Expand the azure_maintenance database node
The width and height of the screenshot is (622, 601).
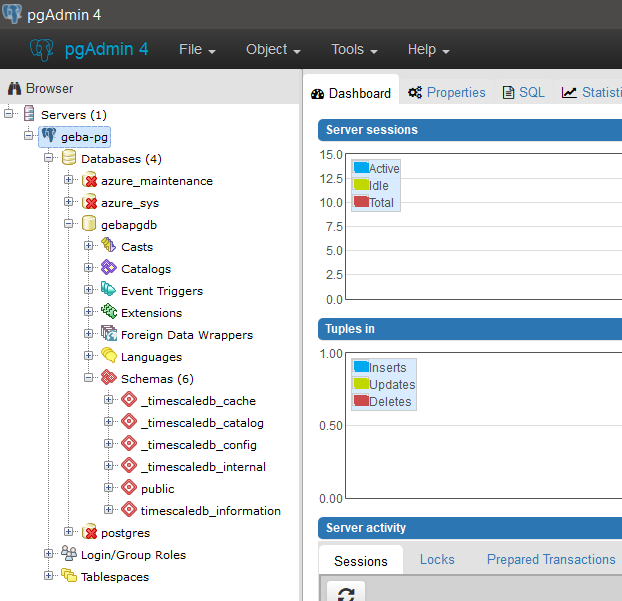pyautogui.click(x=69, y=180)
